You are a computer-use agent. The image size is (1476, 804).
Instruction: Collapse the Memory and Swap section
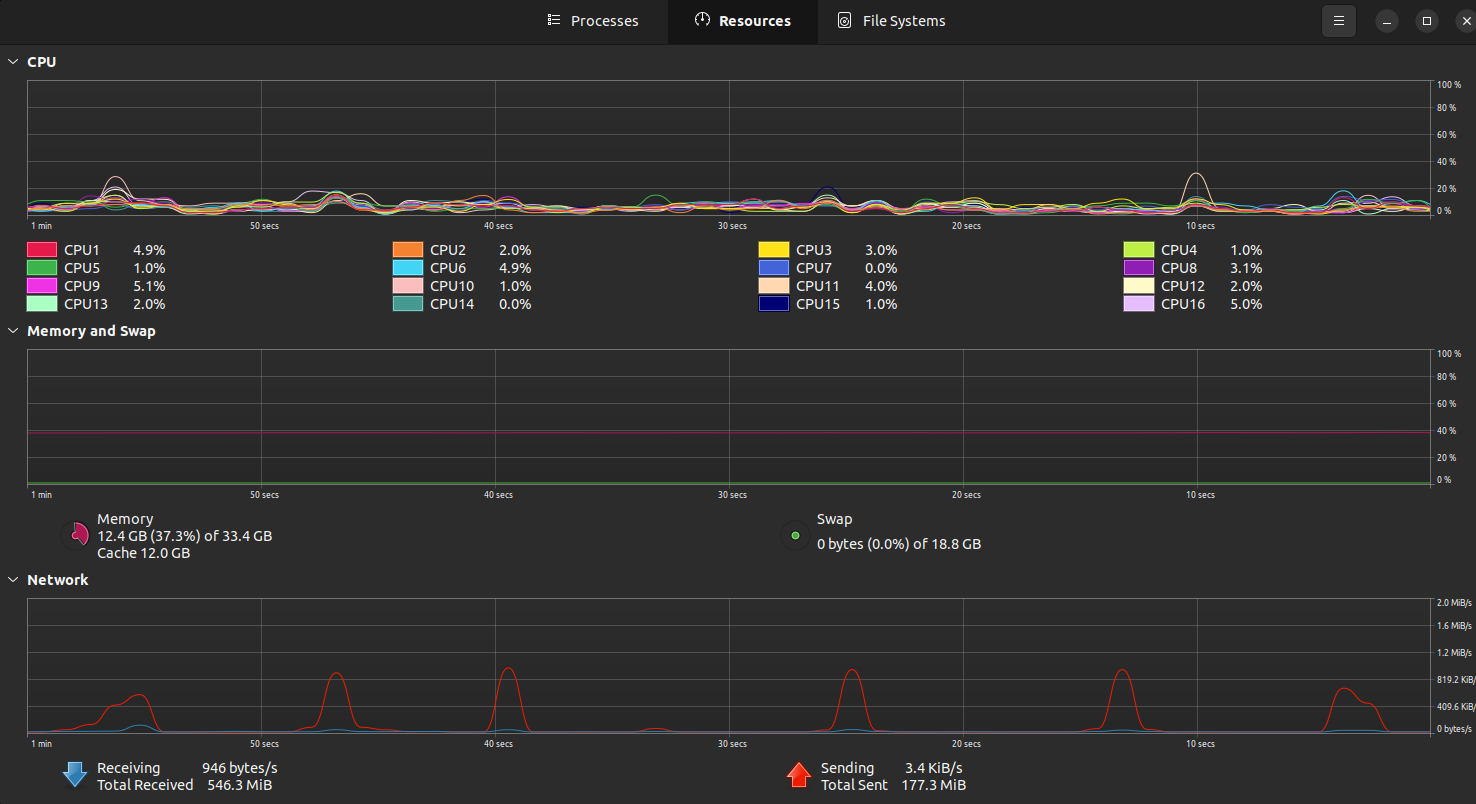pos(13,331)
